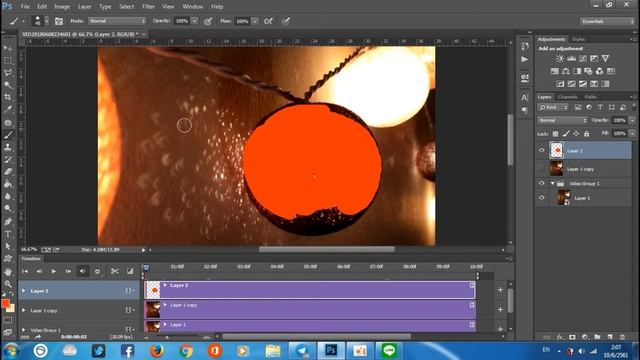Mute audio playback in Timeline
Viewport: 640px width, 360px height.
[x=83, y=271]
